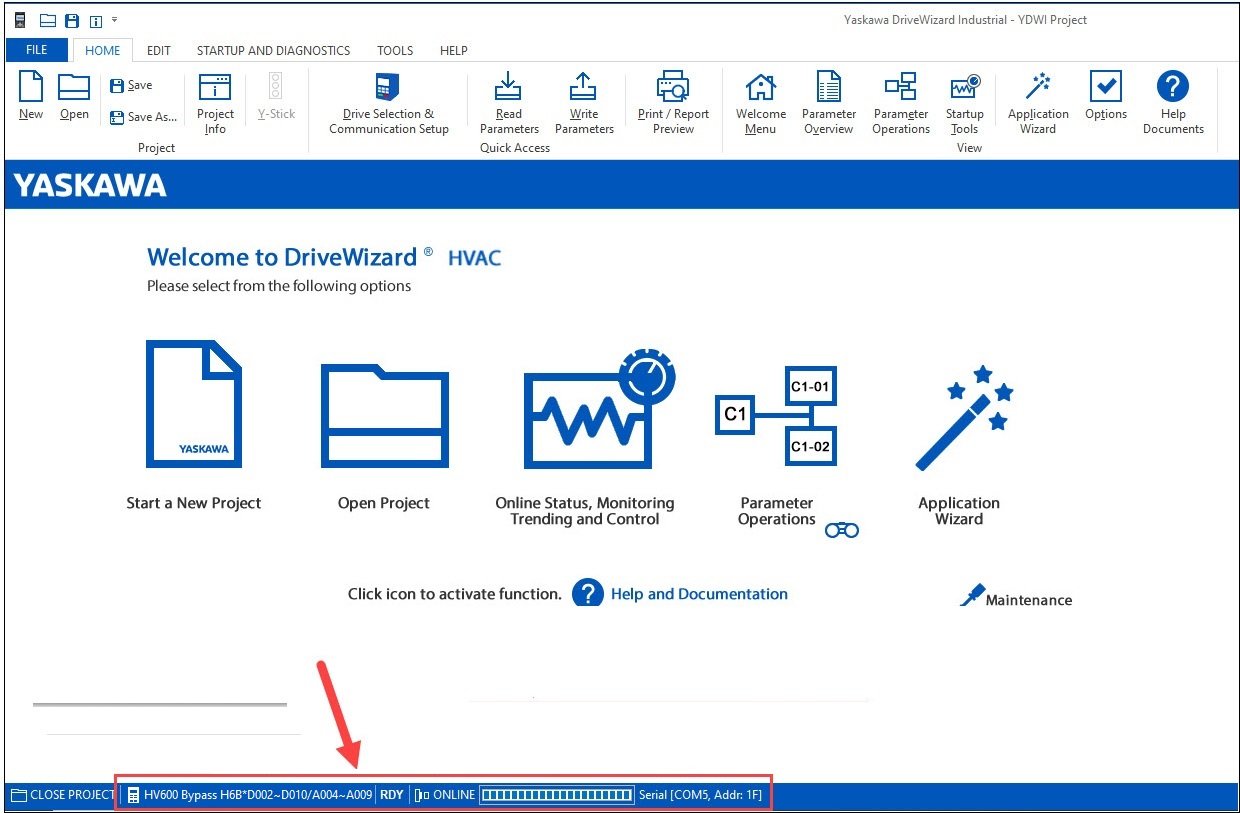Click the application icon in the title bar
1240x813 pixels.
19,20
